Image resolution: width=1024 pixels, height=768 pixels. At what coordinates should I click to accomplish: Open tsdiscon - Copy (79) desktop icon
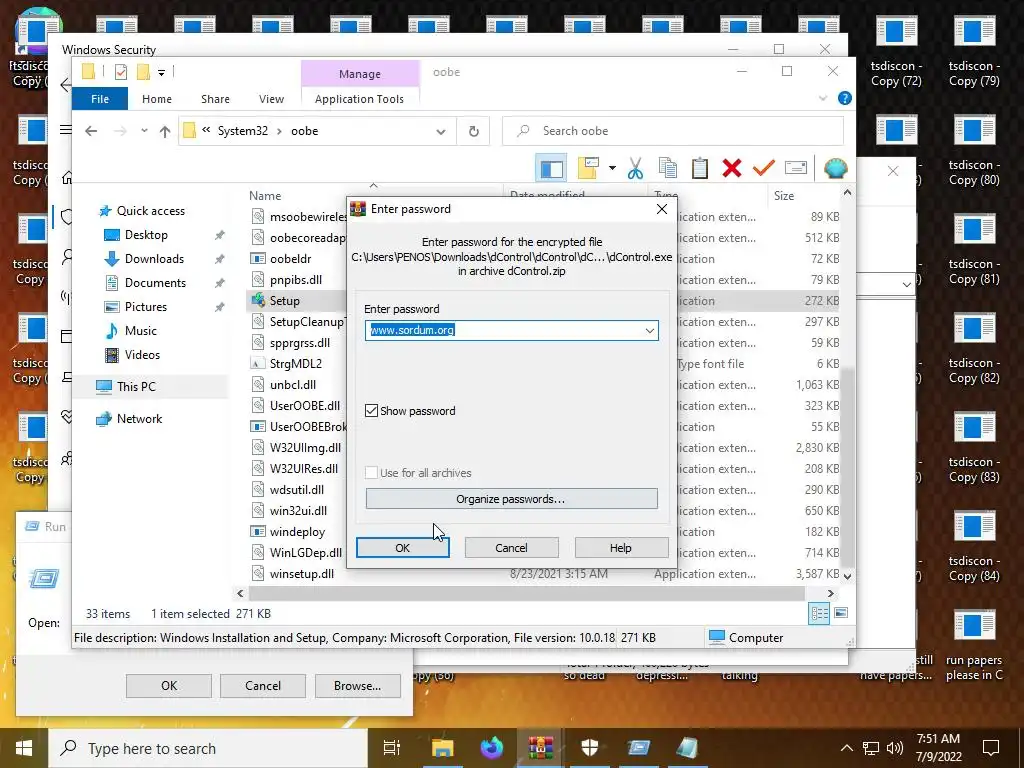[974, 51]
